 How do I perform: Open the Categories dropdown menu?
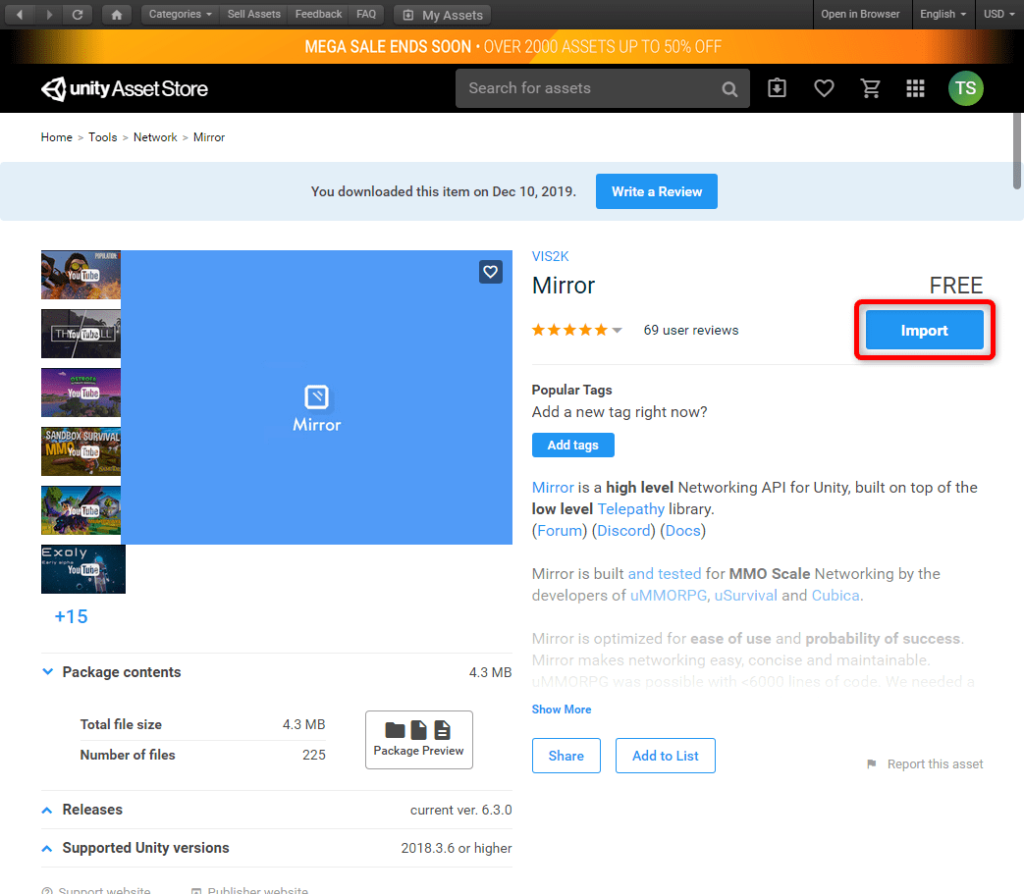(x=180, y=14)
